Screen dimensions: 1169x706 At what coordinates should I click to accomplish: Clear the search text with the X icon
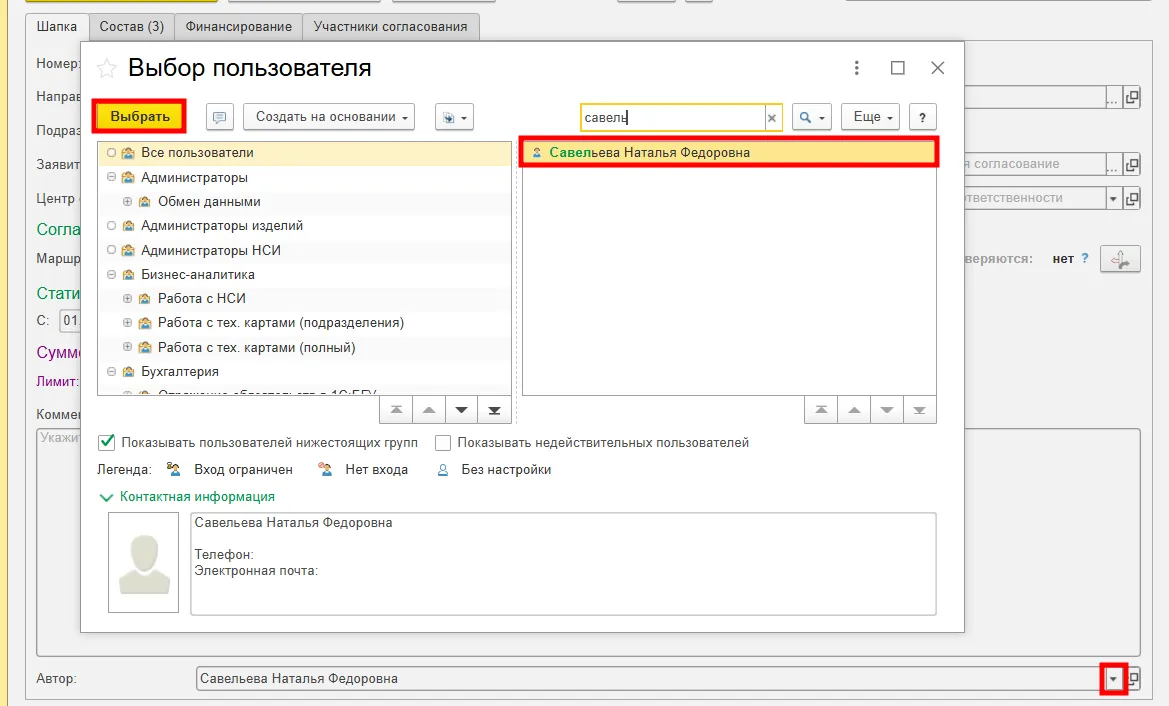click(x=772, y=118)
